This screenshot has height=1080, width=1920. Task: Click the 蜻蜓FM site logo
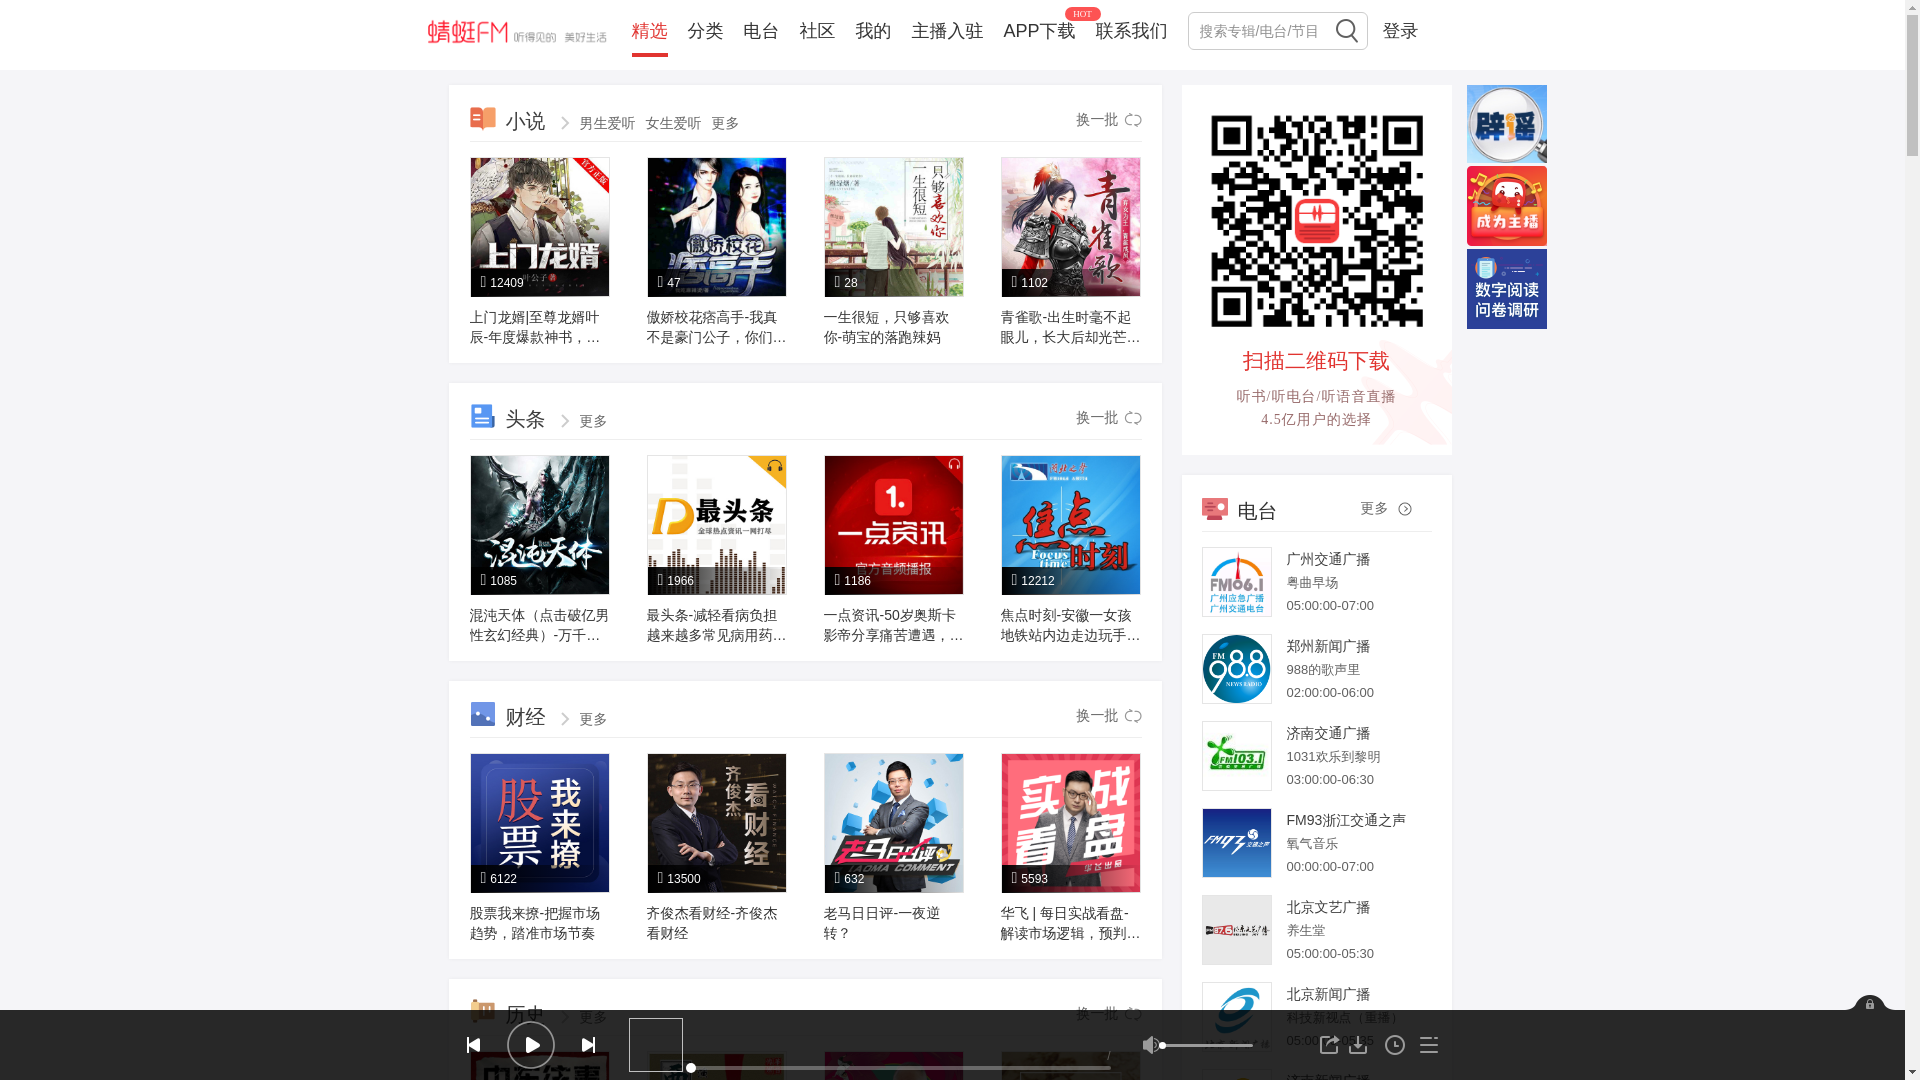(517, 32)
